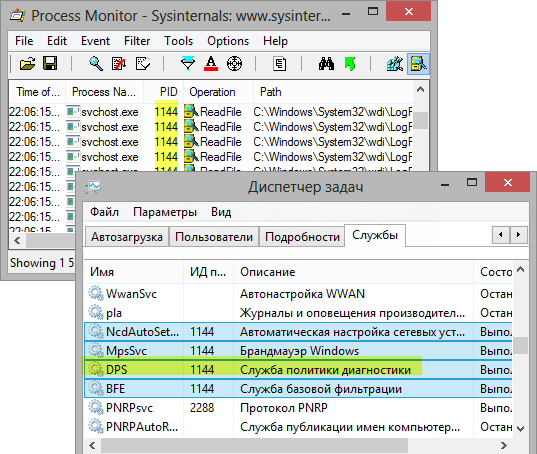
Task: Open the Edit menu in Process Monitor
Action: point(57,41)
